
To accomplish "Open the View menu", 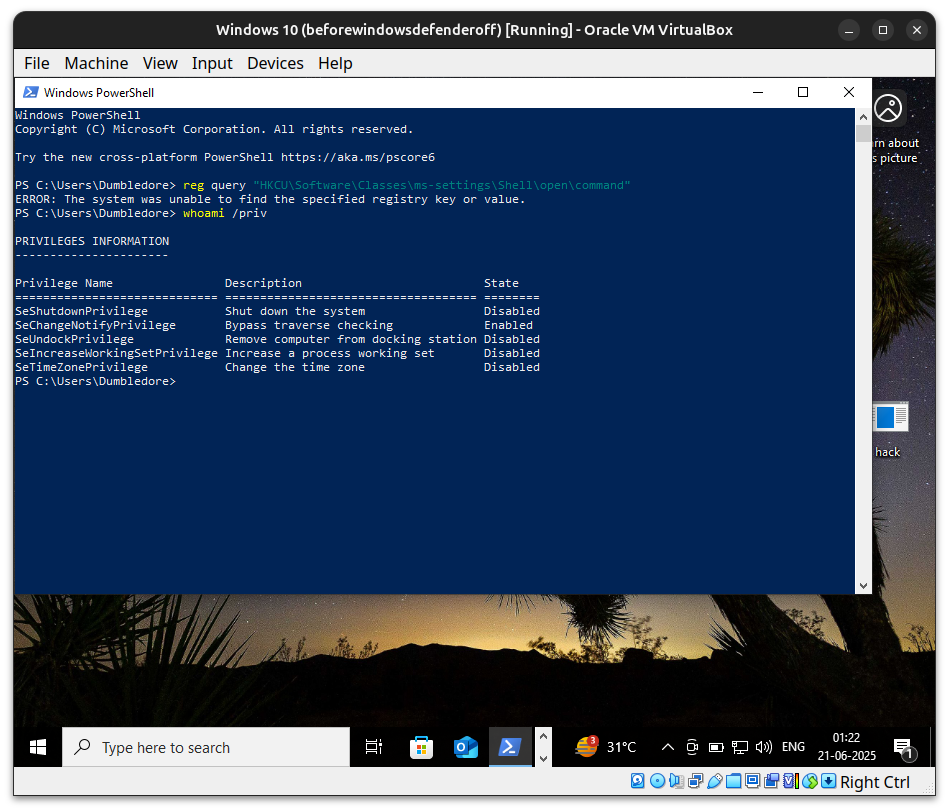I will (160, 63).
